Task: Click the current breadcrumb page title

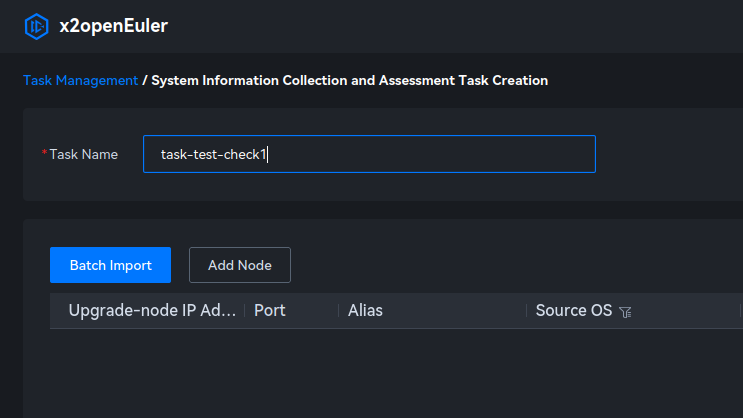Action: [349, 80]
